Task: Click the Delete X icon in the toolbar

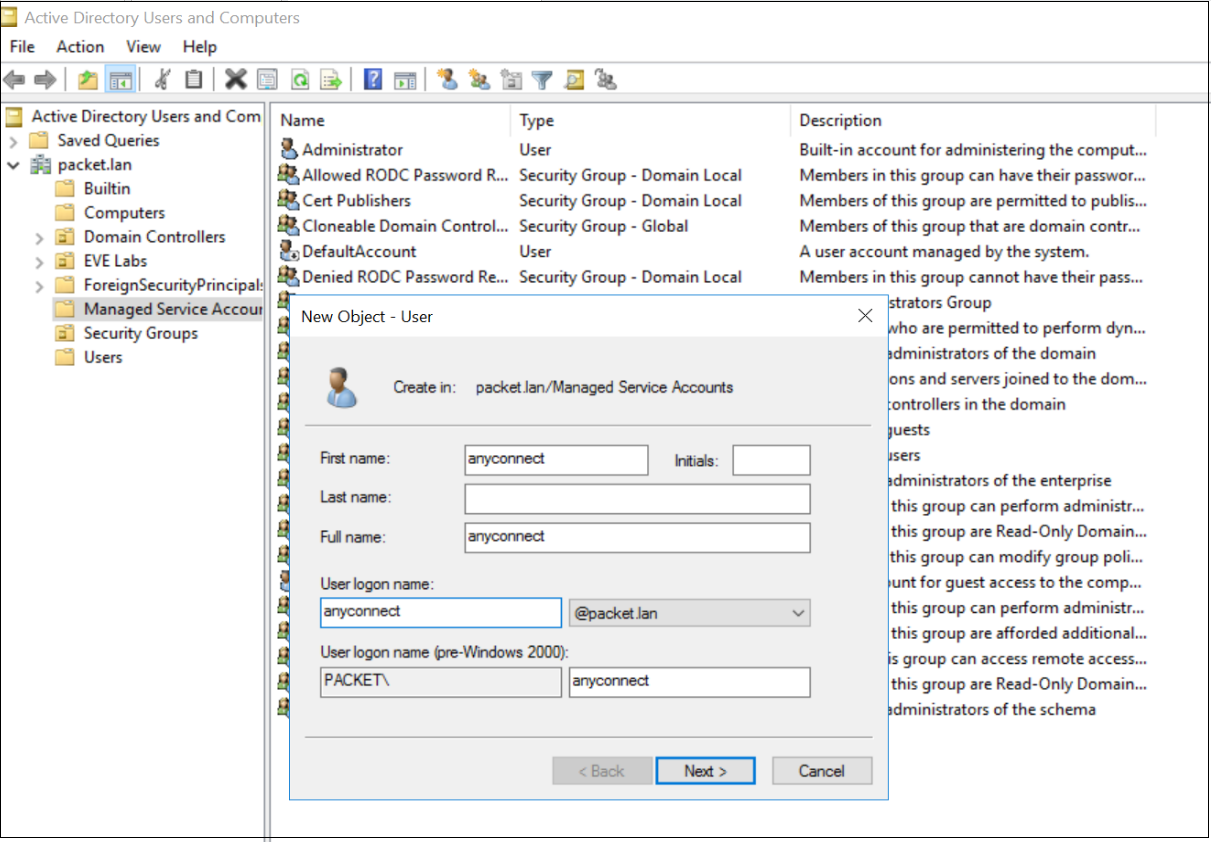Action: tap(236, 80)
